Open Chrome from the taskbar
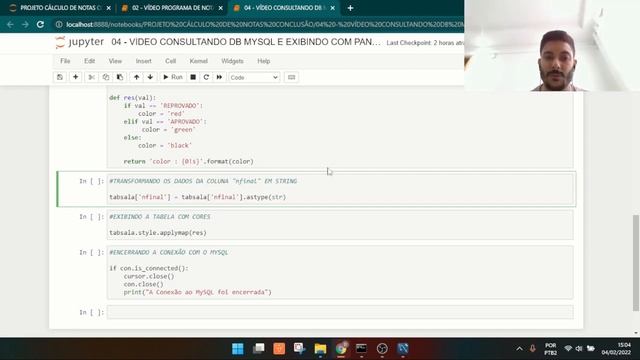This screenshot has height=360, width=640. (341, 349)
